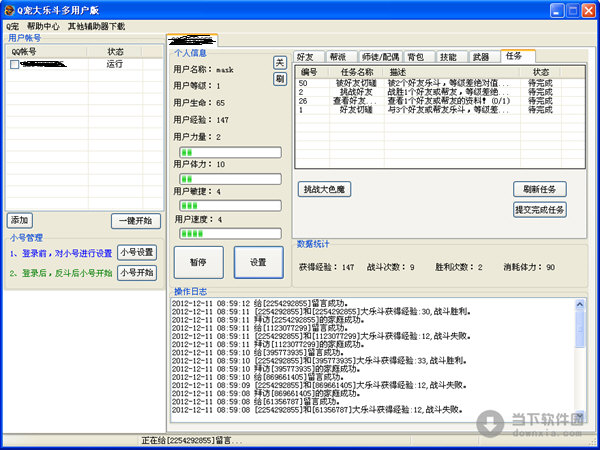Select the 好友切磋 task row
600x450 pixels.
(440, 110)
